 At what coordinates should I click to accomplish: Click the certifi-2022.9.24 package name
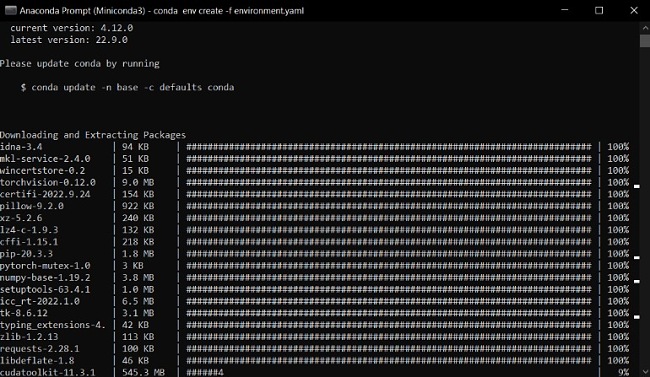[45, 194]
